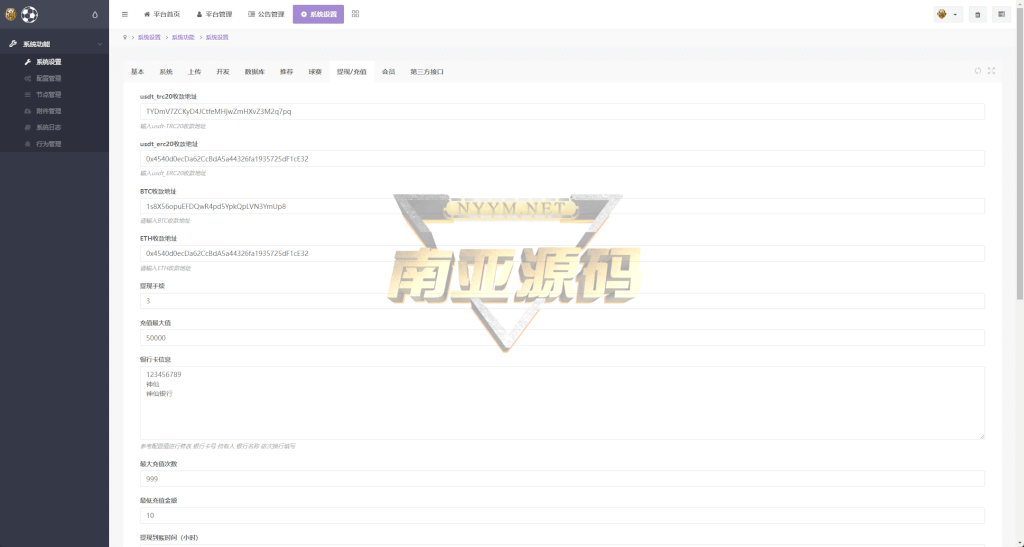Open 公告管理 in top navigation

266,15
